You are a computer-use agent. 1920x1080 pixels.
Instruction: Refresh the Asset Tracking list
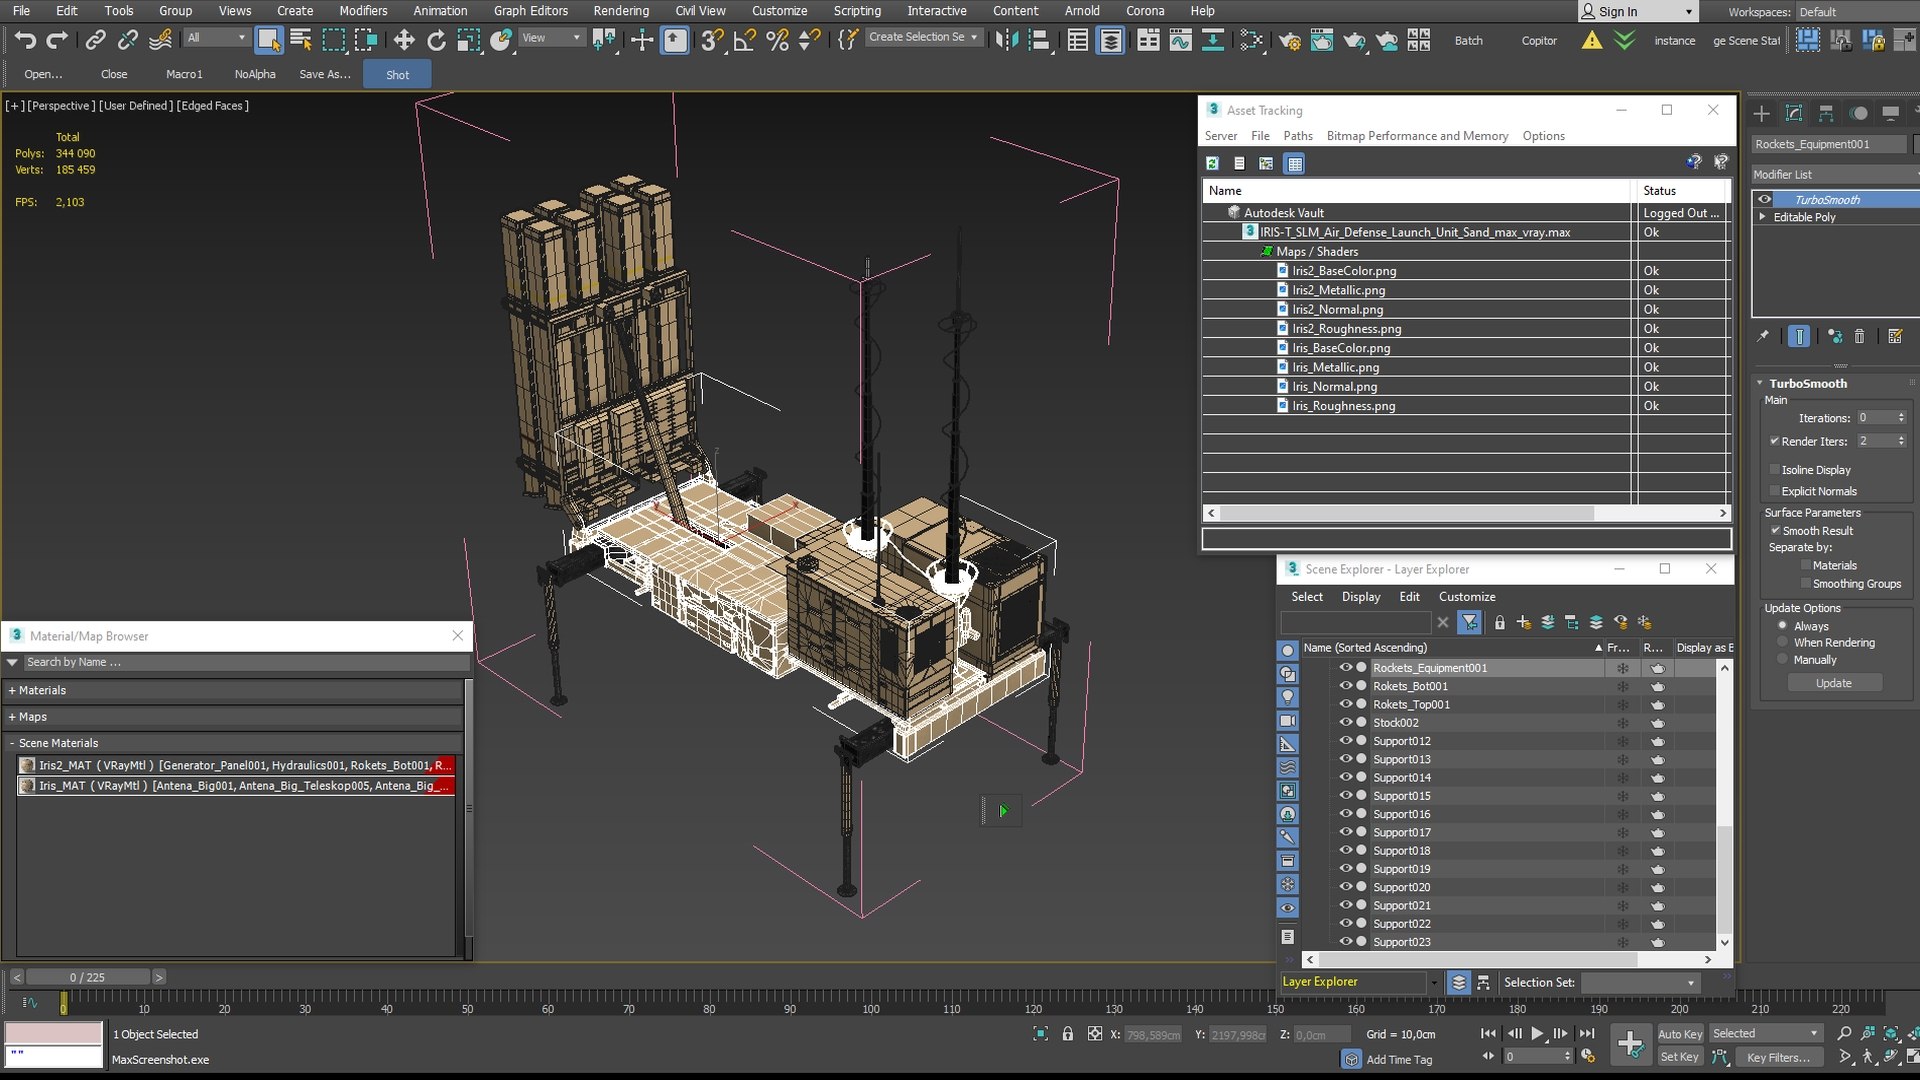pos(1213,163)
